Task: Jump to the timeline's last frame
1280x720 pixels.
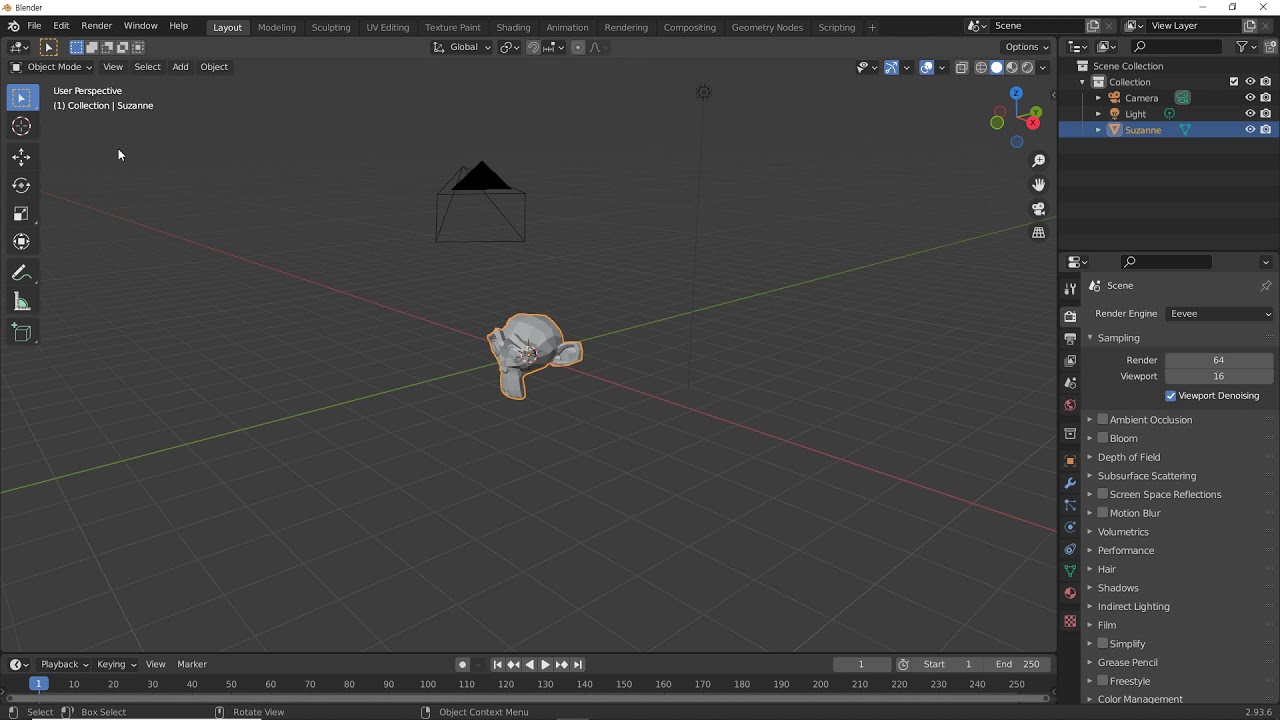Action: pyautogui.click(x=577, y=664)
